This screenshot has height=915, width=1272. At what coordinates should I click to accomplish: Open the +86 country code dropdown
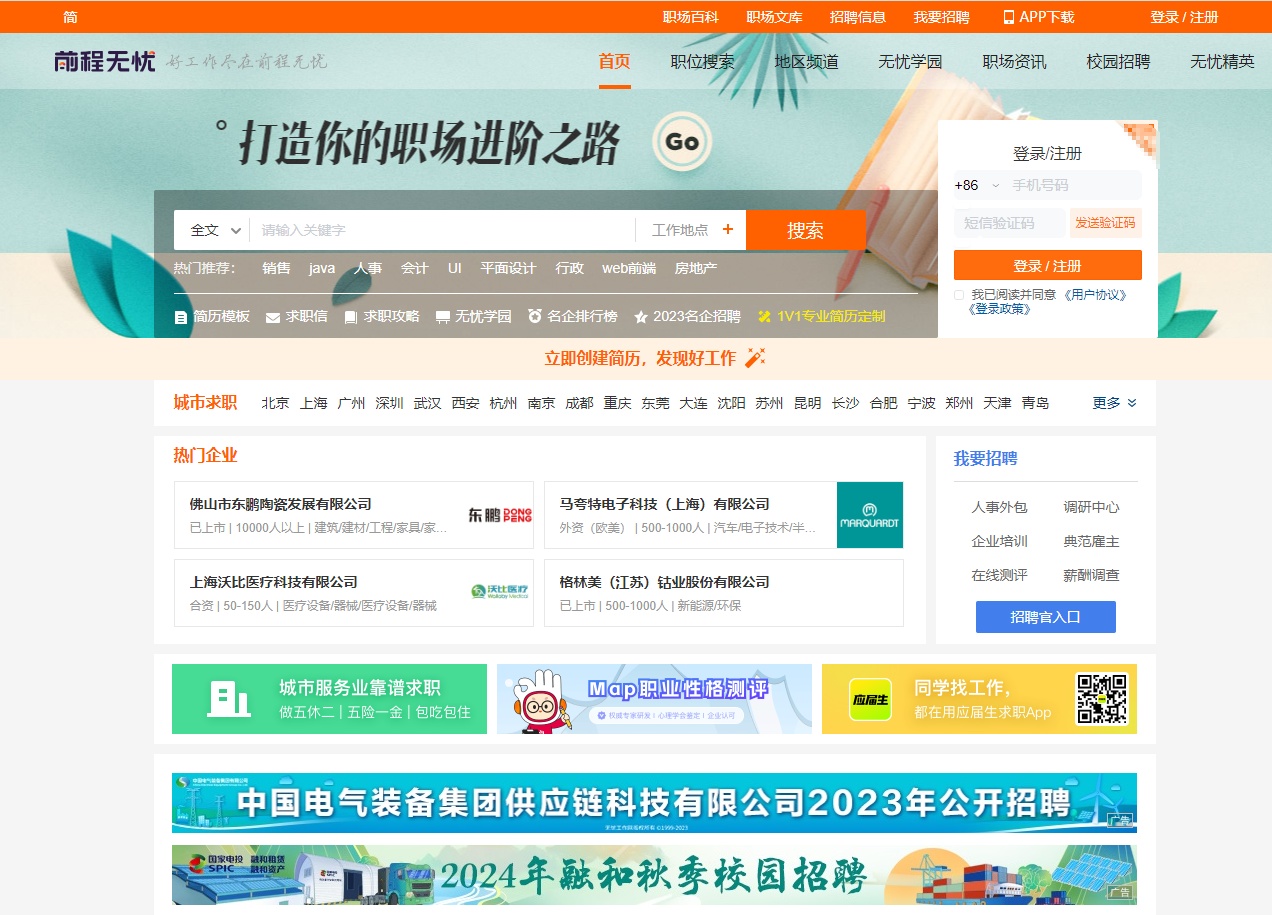(x=977, y=185)
